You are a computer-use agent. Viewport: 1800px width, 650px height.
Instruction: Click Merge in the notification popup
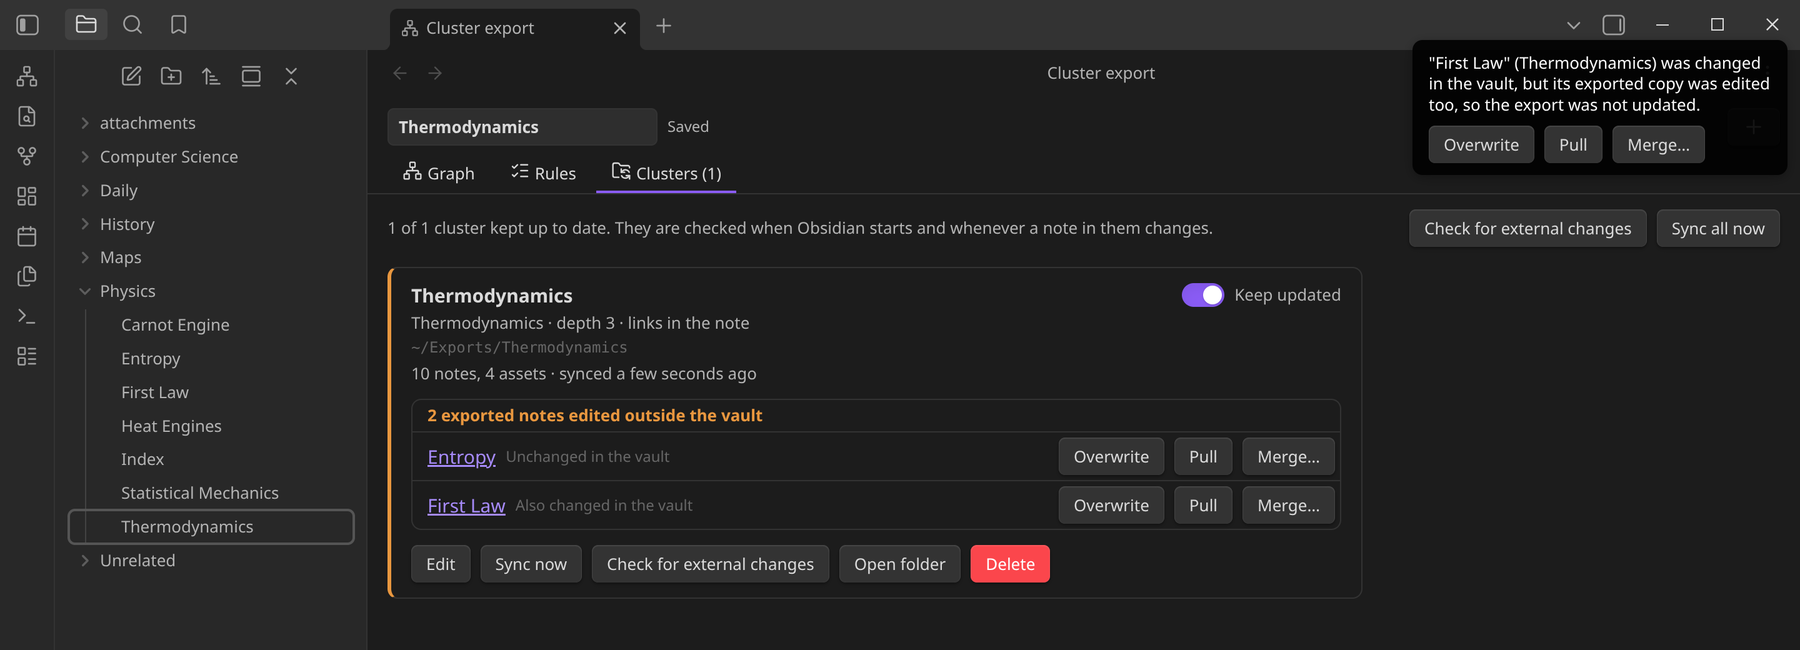point(1658,145)
